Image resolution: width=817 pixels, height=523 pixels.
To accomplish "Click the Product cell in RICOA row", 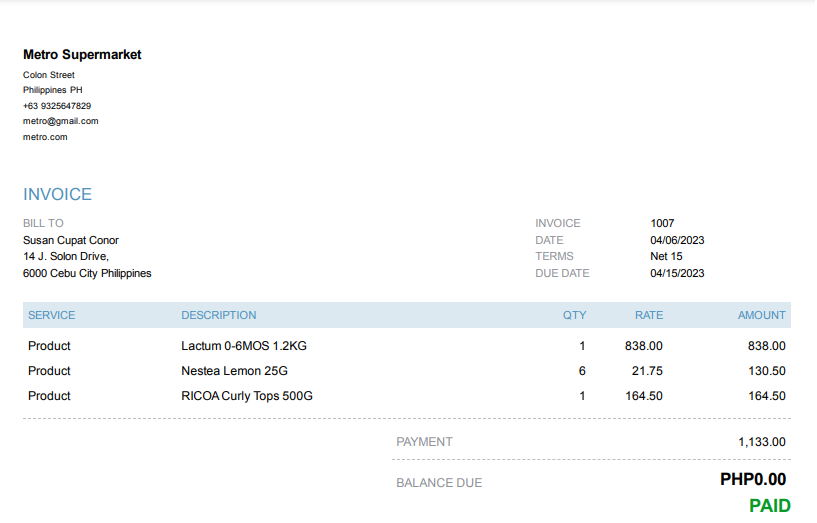I will point(49,396).
